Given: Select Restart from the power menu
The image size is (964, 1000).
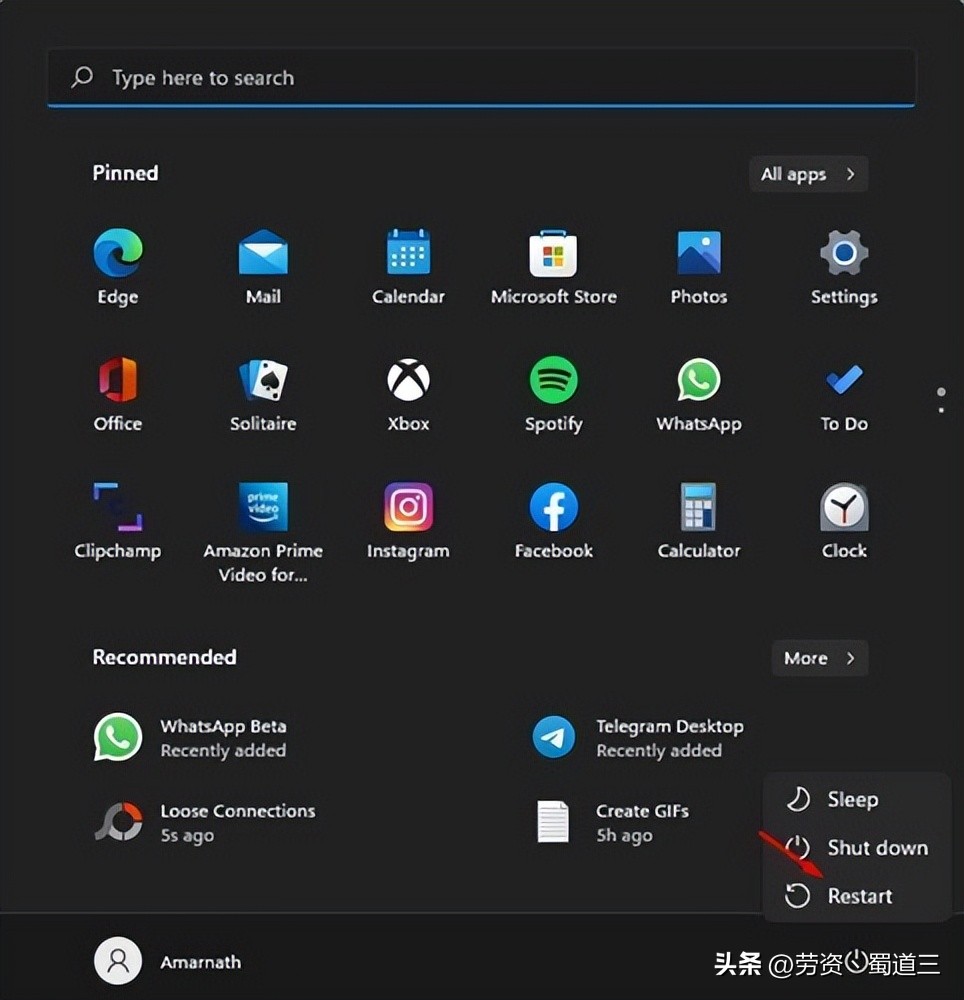Looking at the screenshot, I should tap(858, 895).
